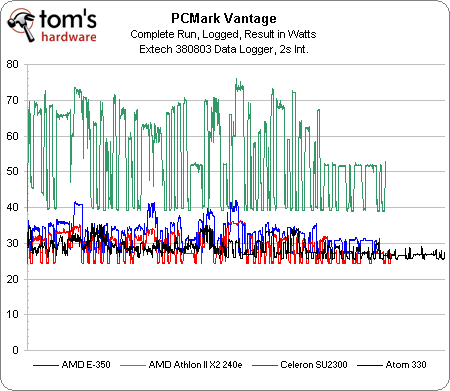This screenshot has height=391, width=450.
Task: Click the blue AMD E-350 legend line
Action: click(46, 365)
